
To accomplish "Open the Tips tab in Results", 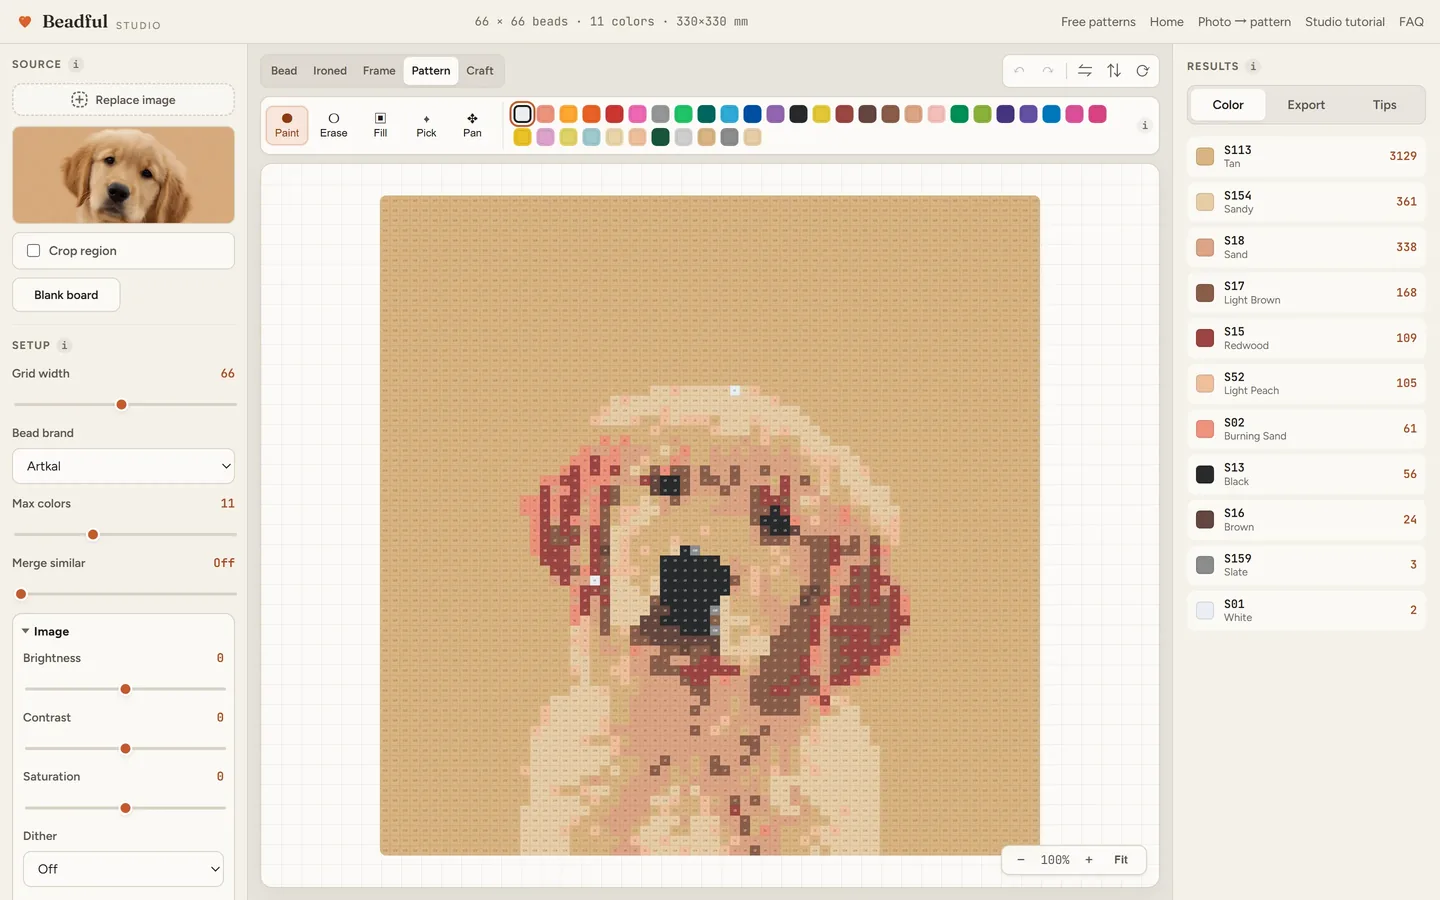I will pyautogui.click(x=1384, y=105).
